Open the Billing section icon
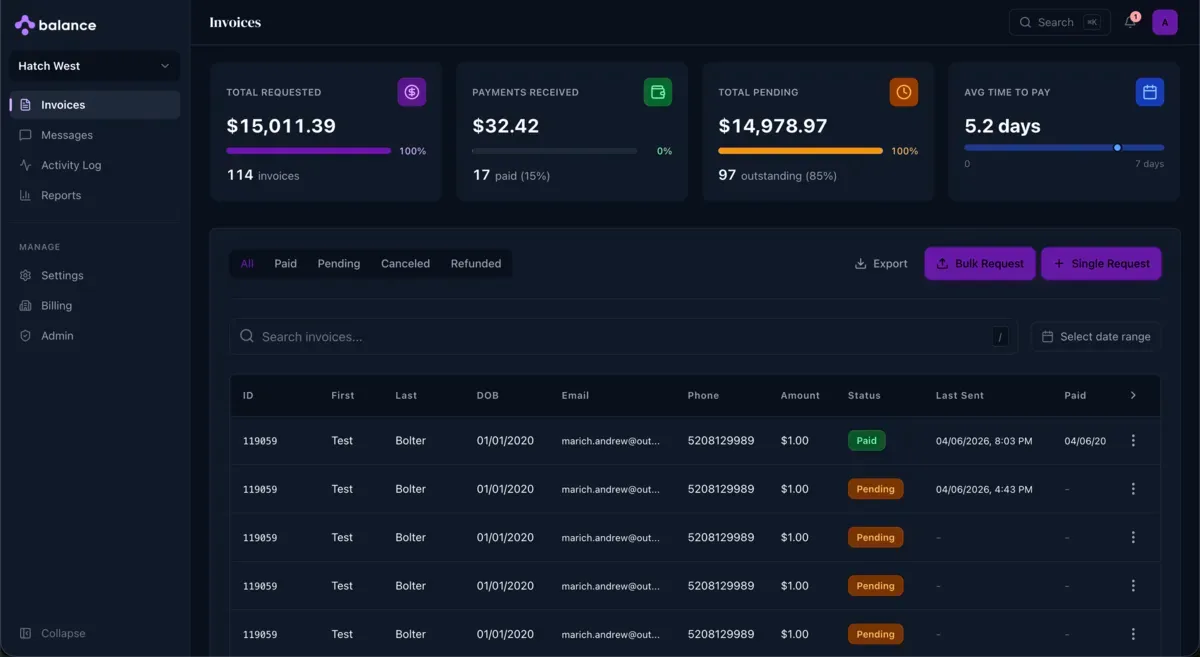Screen dimensions: 1200x657 tap(27, 305)
